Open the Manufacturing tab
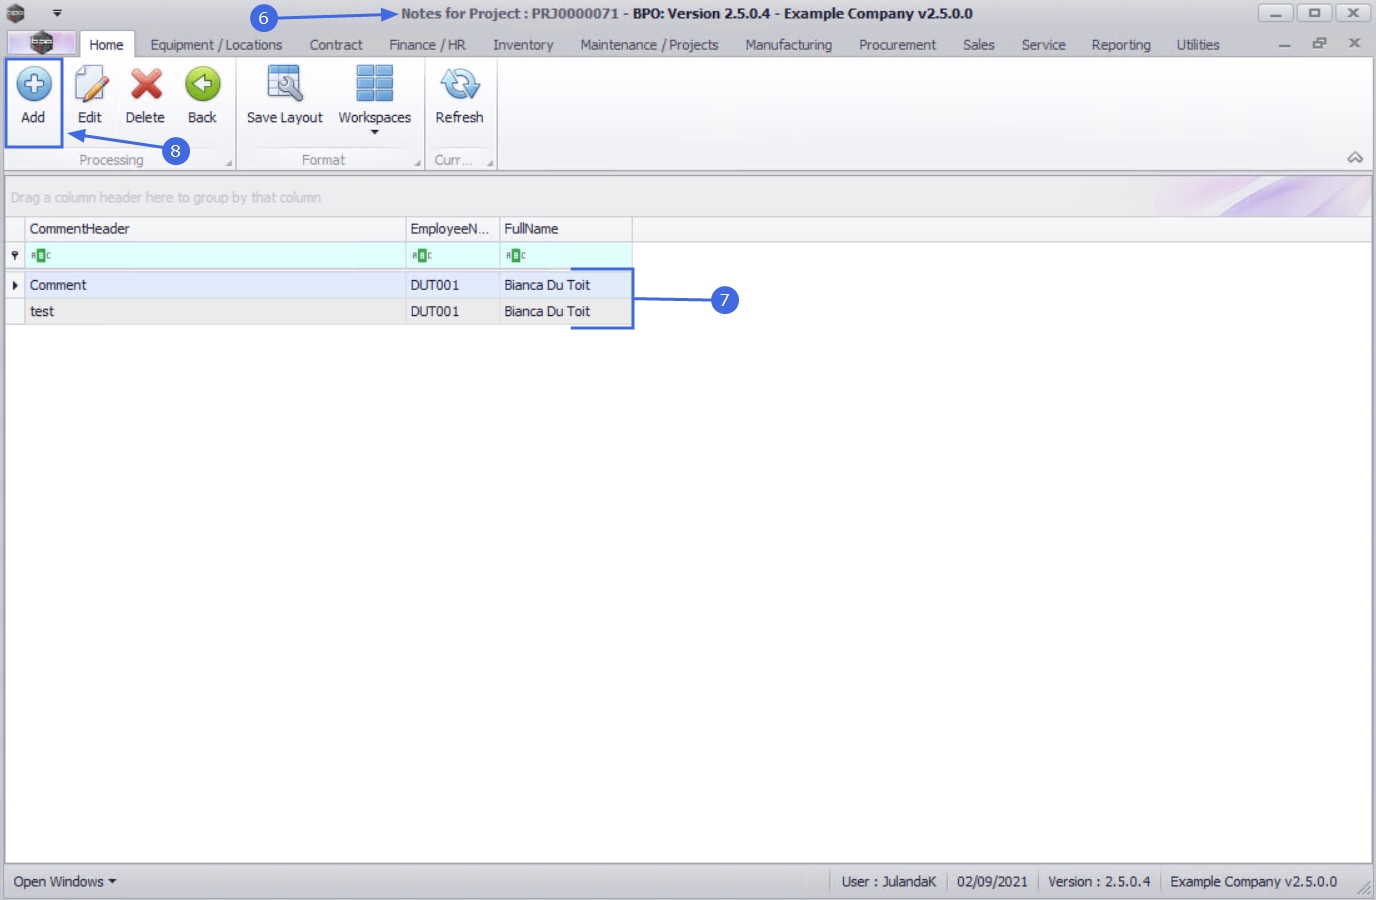This screenshot has height=900, width=1376. click(788, 45)
